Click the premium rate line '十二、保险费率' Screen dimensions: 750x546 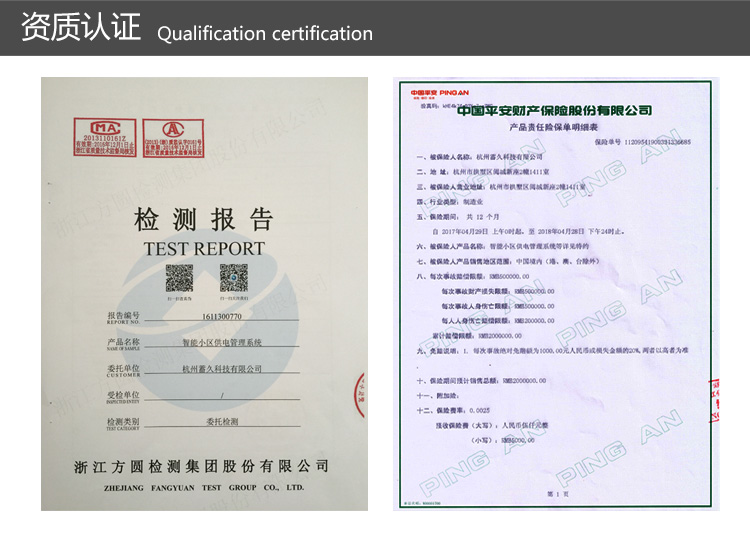(x=453, y=410)
